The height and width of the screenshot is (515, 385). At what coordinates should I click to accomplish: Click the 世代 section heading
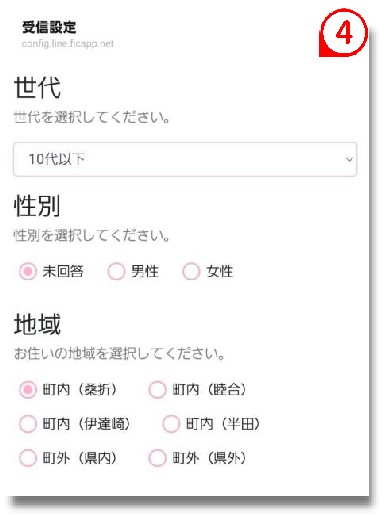coord(37,87)
